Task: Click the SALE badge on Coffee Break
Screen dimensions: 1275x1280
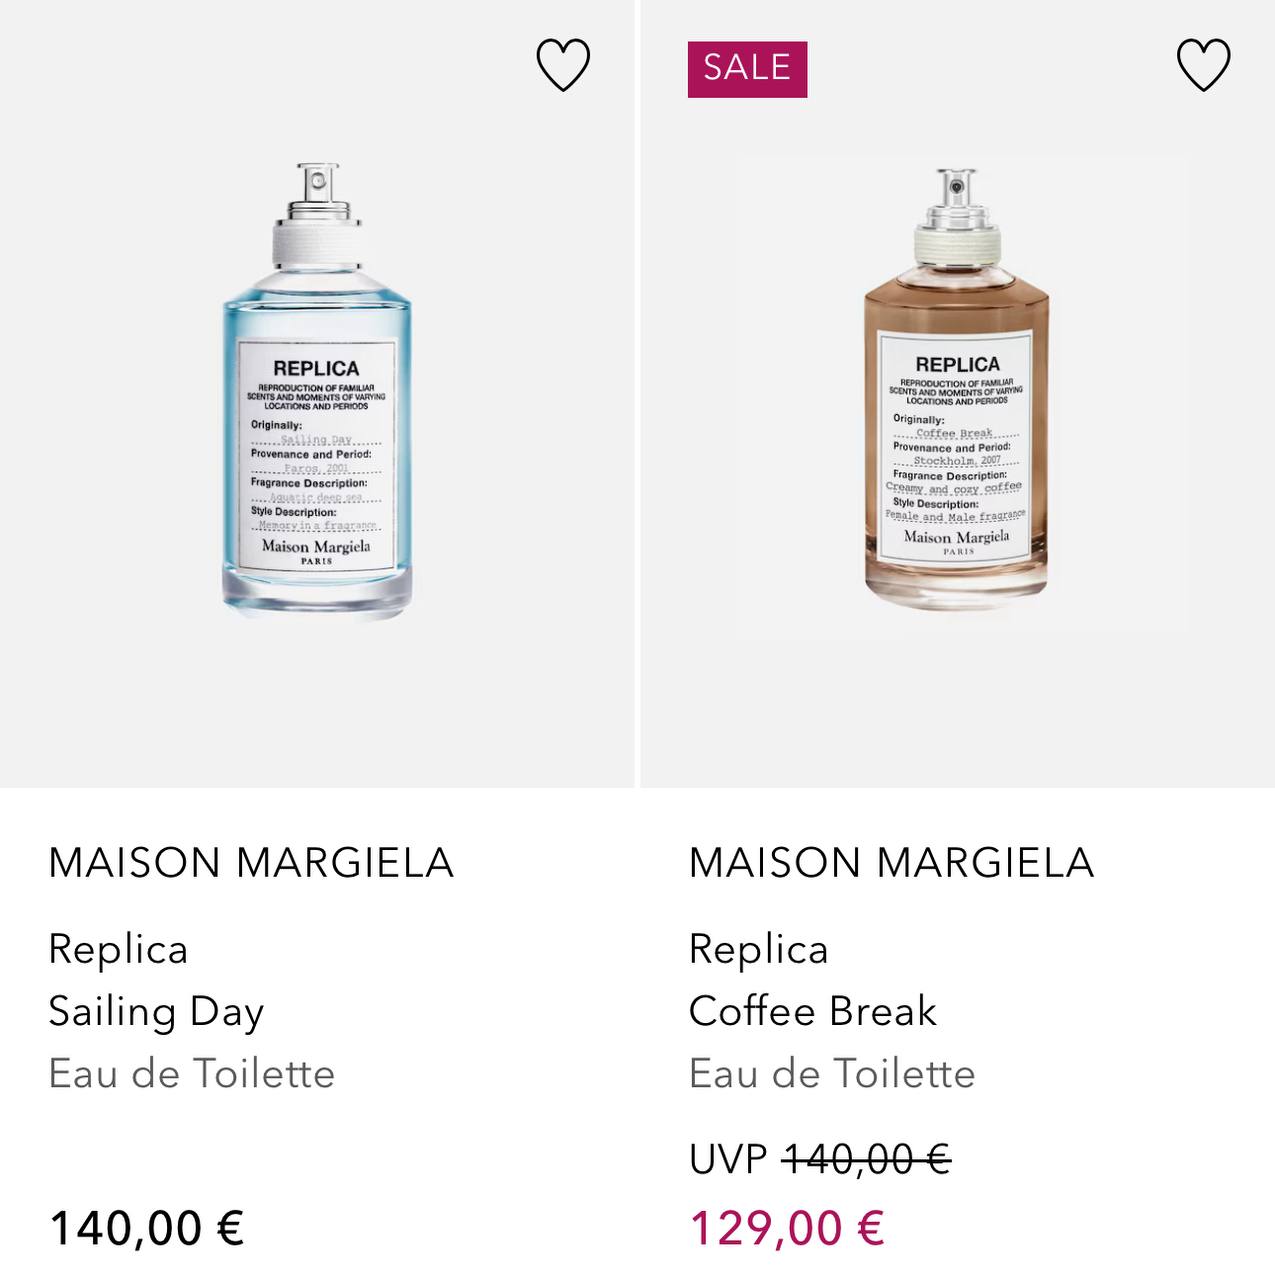Action: coord(747,69)
